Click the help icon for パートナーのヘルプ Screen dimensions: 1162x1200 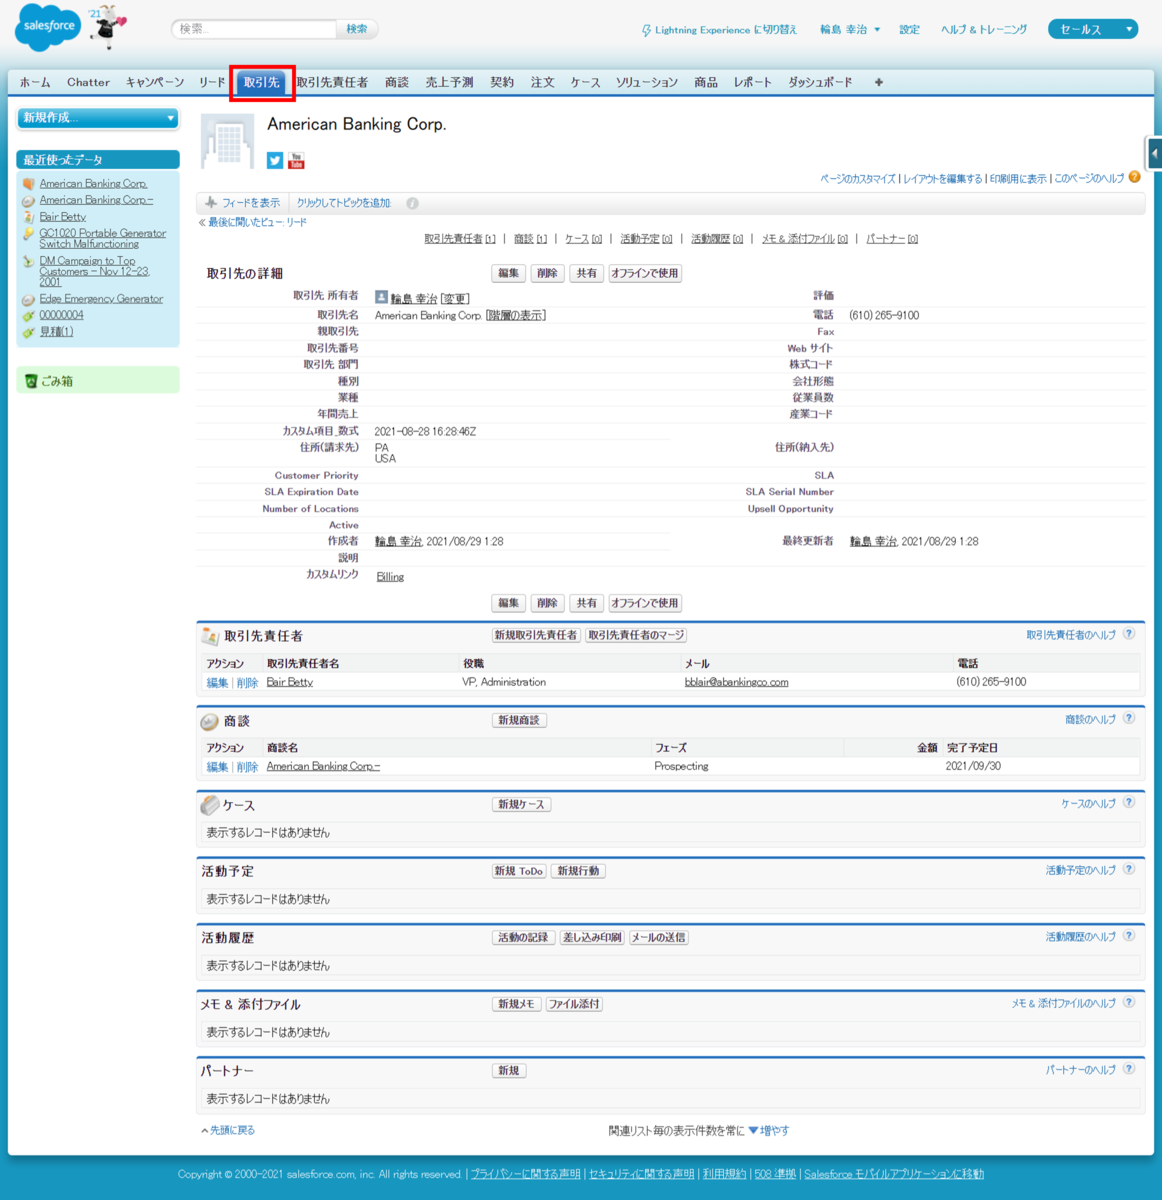(1129, 1069)
